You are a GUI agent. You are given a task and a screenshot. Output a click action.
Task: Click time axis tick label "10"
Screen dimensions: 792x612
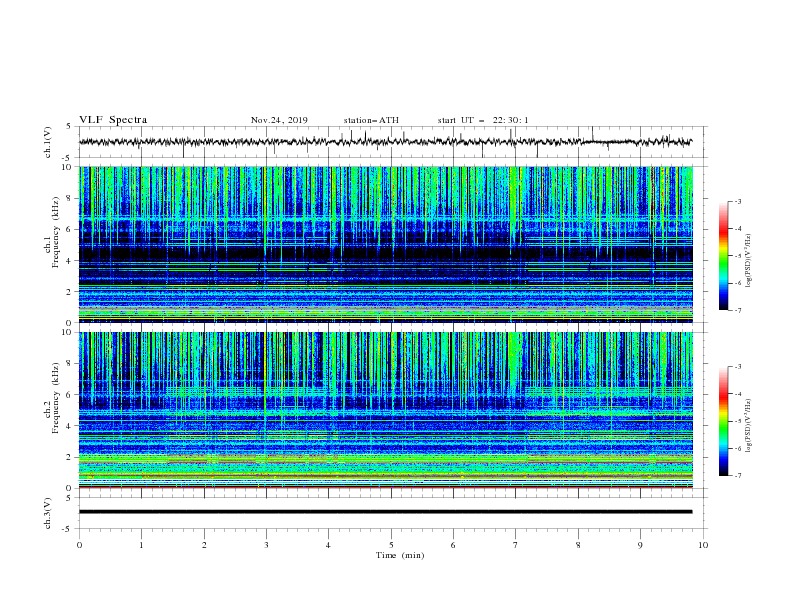point(703,545)
